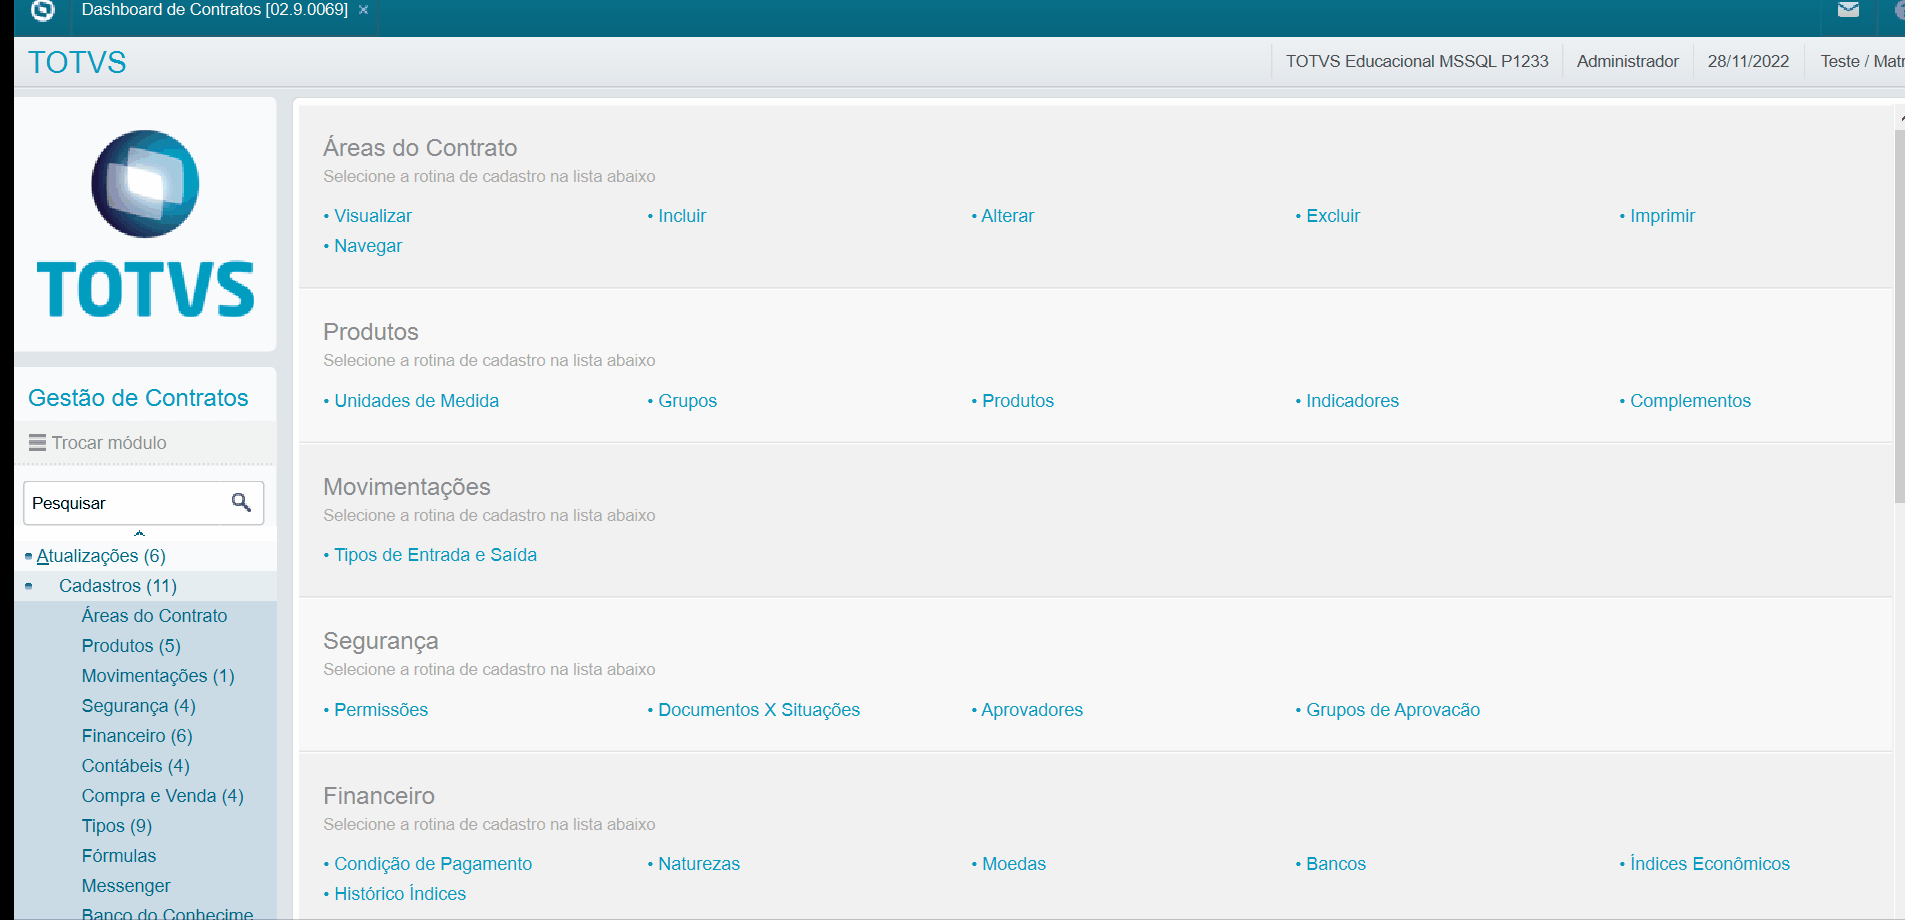The image size is (1905, 920).
Task: Click the Administrador user label
Action: (x=1628, y=61)
